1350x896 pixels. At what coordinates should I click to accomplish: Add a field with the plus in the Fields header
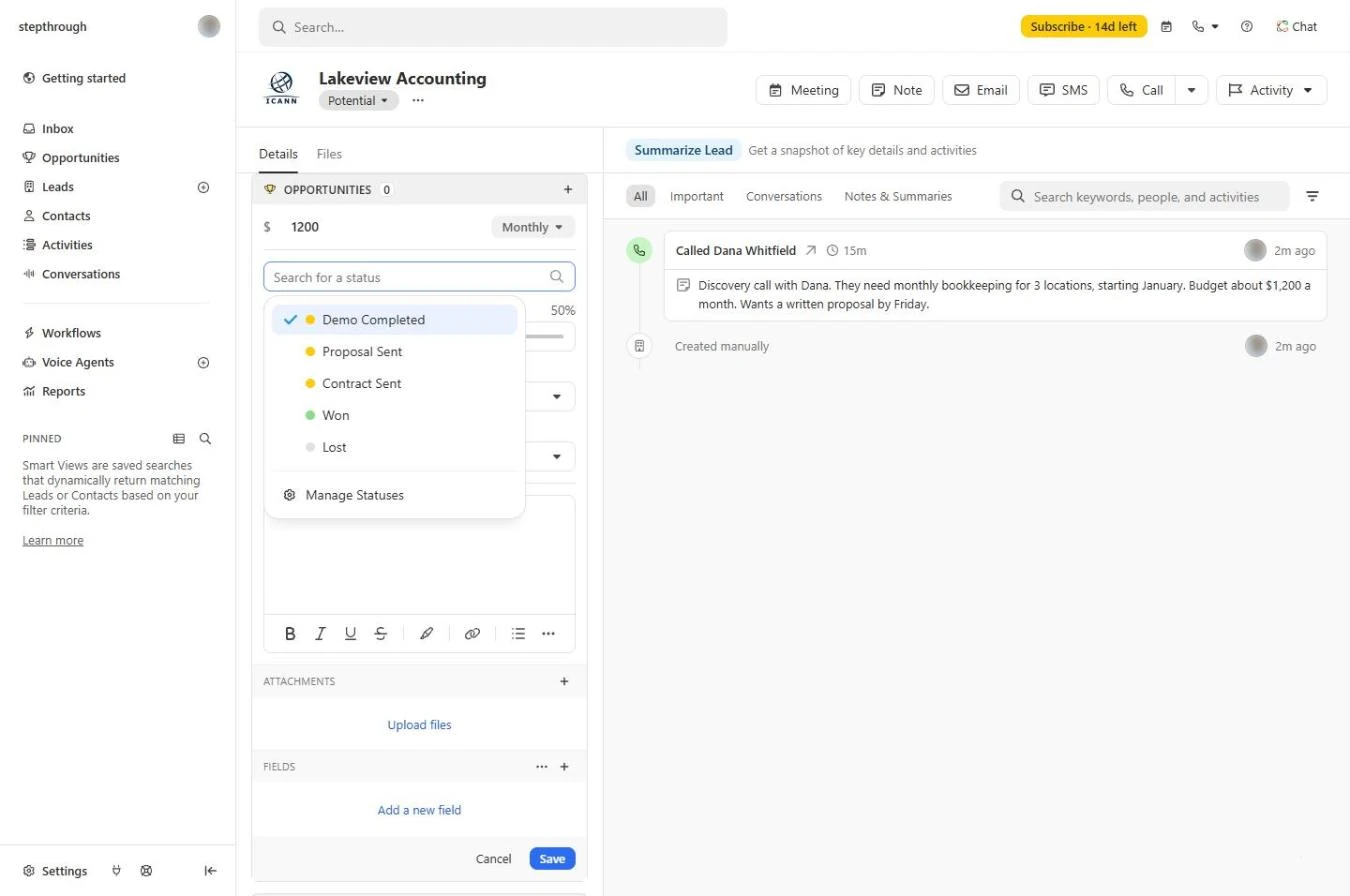564,767
